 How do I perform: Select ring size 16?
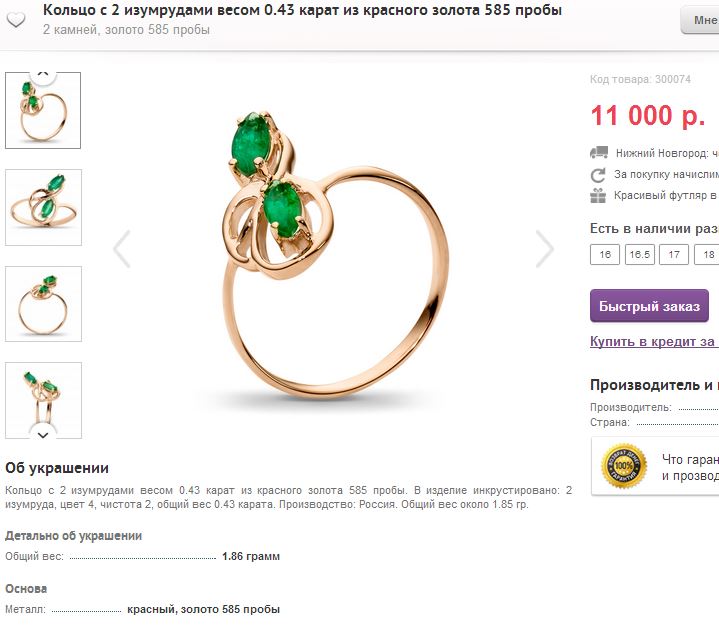point(605,254)
